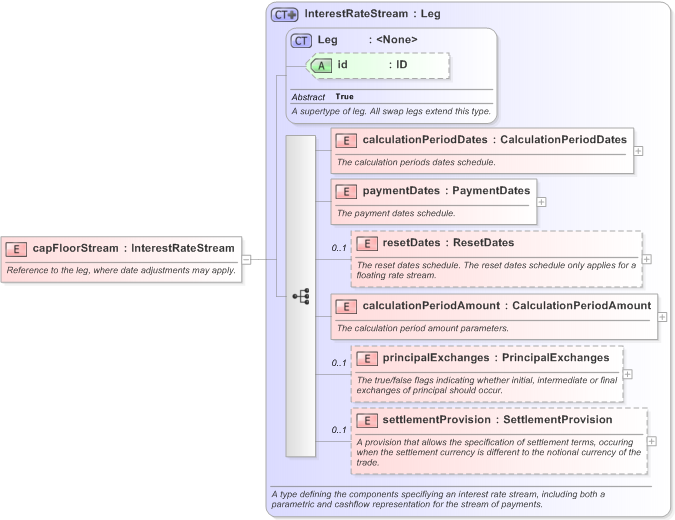
Task: Select principalExchanges : PrincipalExchanges label
Action: click(496, 358)
